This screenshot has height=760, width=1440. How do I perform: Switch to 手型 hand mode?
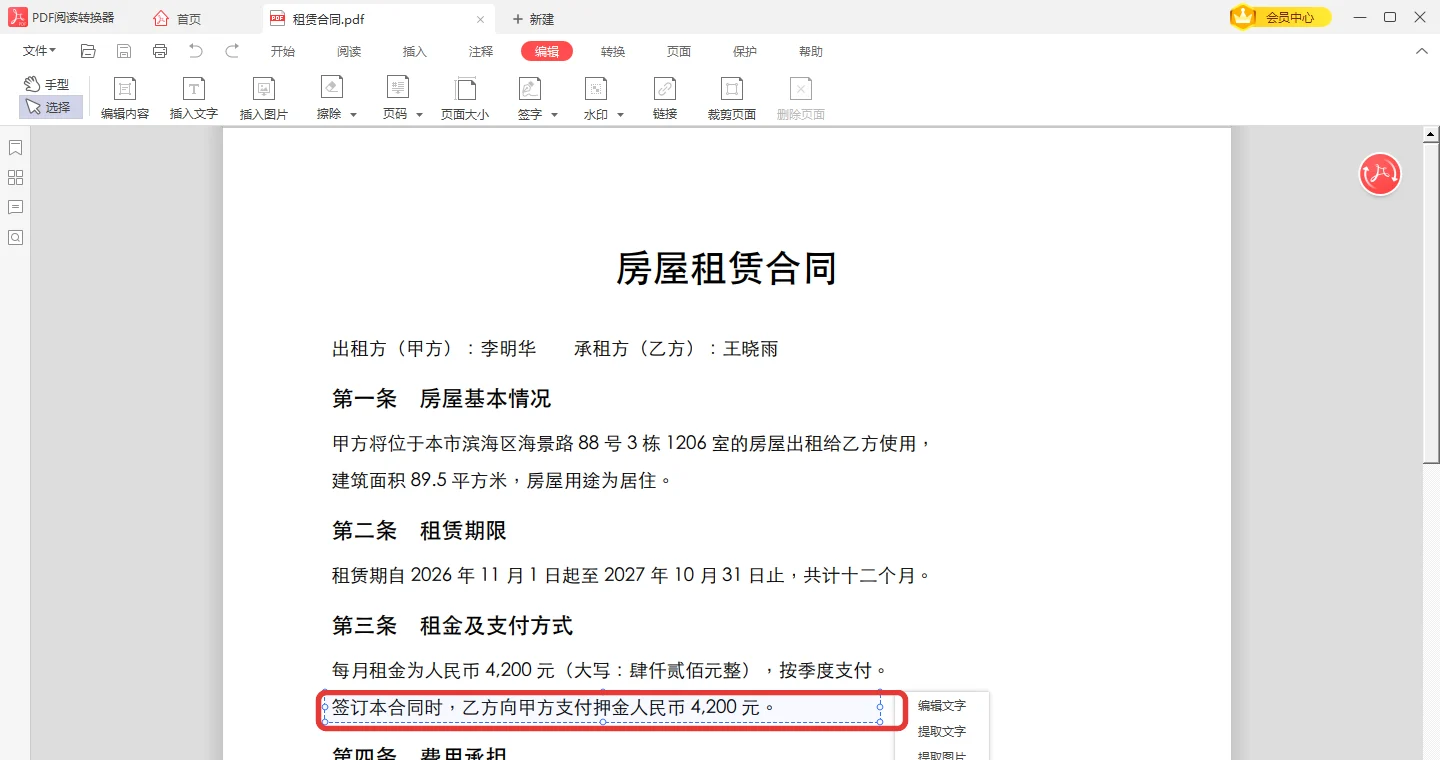tap(47, 85)
